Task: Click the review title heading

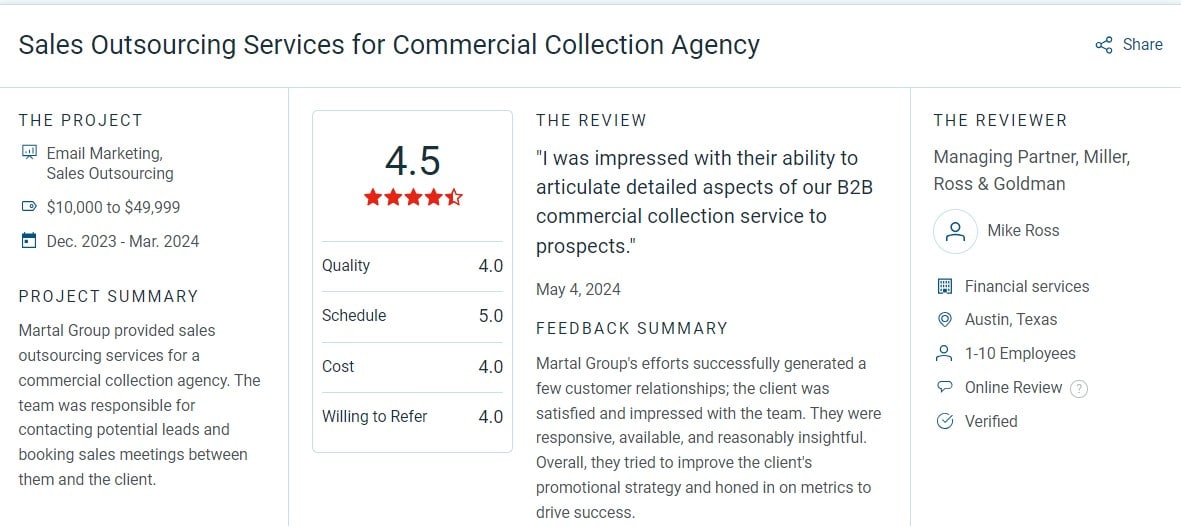Action: [389, 45]
